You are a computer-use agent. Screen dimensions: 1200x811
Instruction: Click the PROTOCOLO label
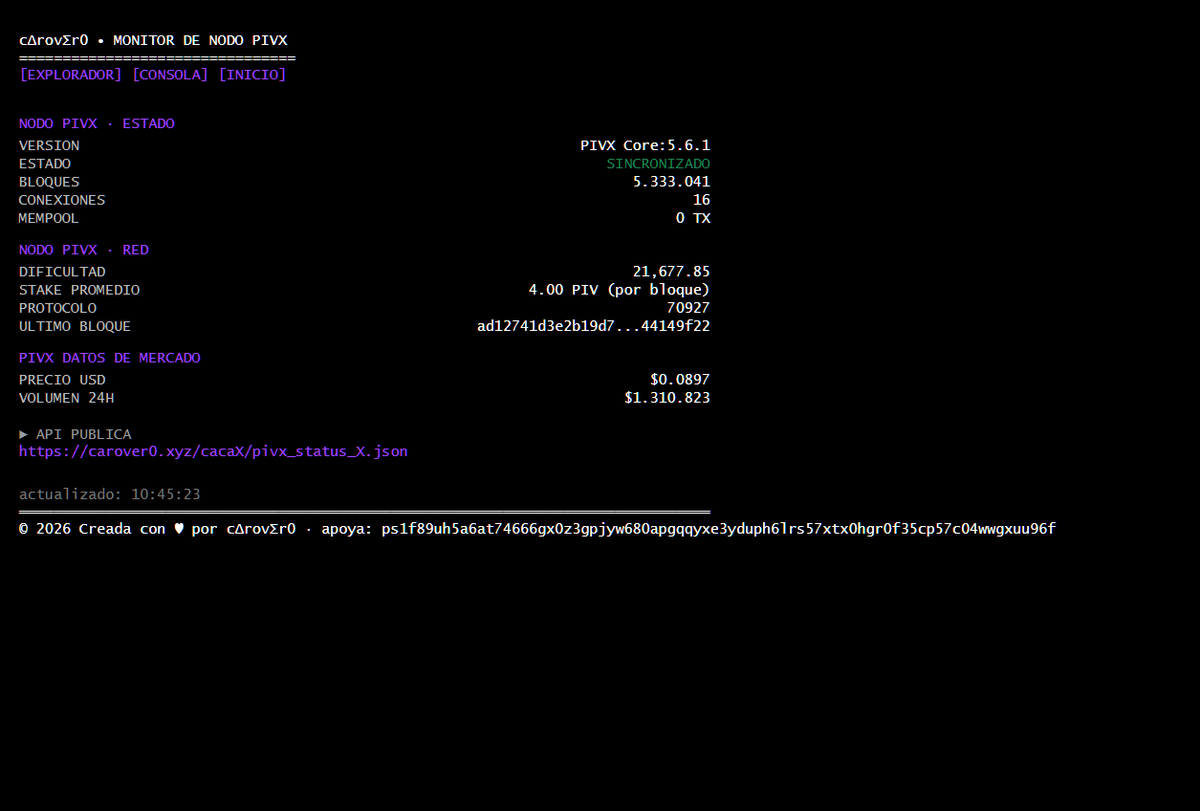click(x=58, y=308)
